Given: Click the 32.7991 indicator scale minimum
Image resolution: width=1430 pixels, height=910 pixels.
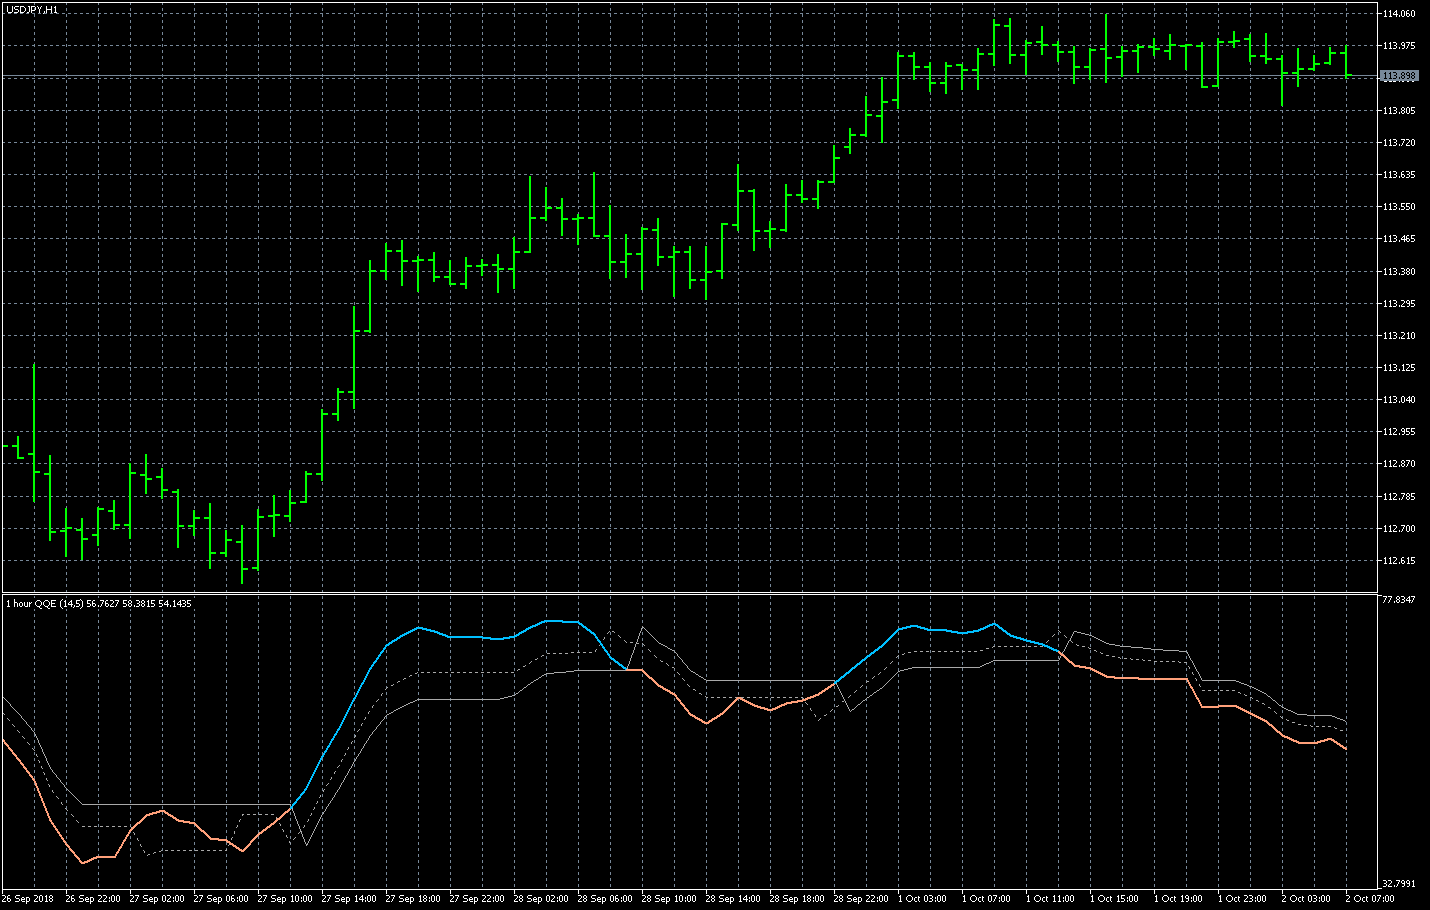Looking at the screenshot, I should click(x=1398, y=883).
